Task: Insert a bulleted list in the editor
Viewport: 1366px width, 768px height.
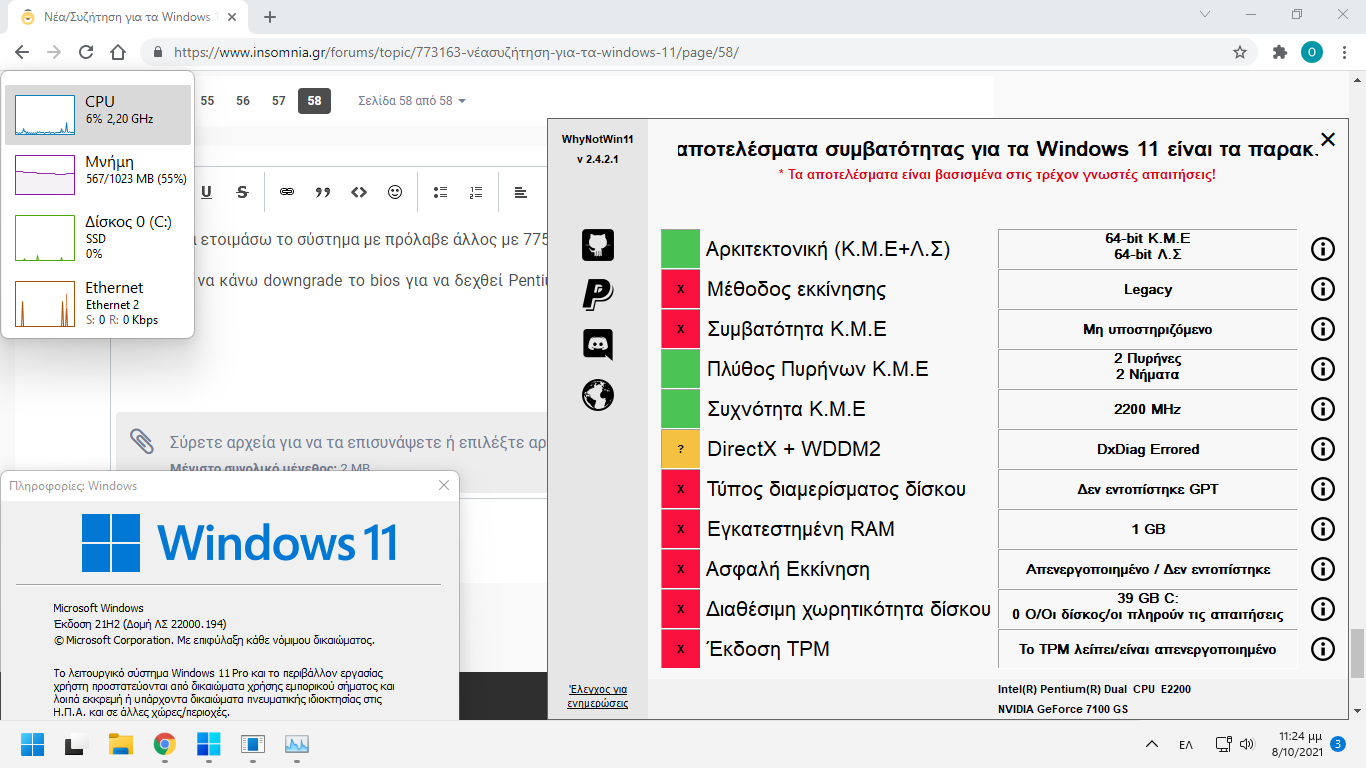Action: [440, 192]
